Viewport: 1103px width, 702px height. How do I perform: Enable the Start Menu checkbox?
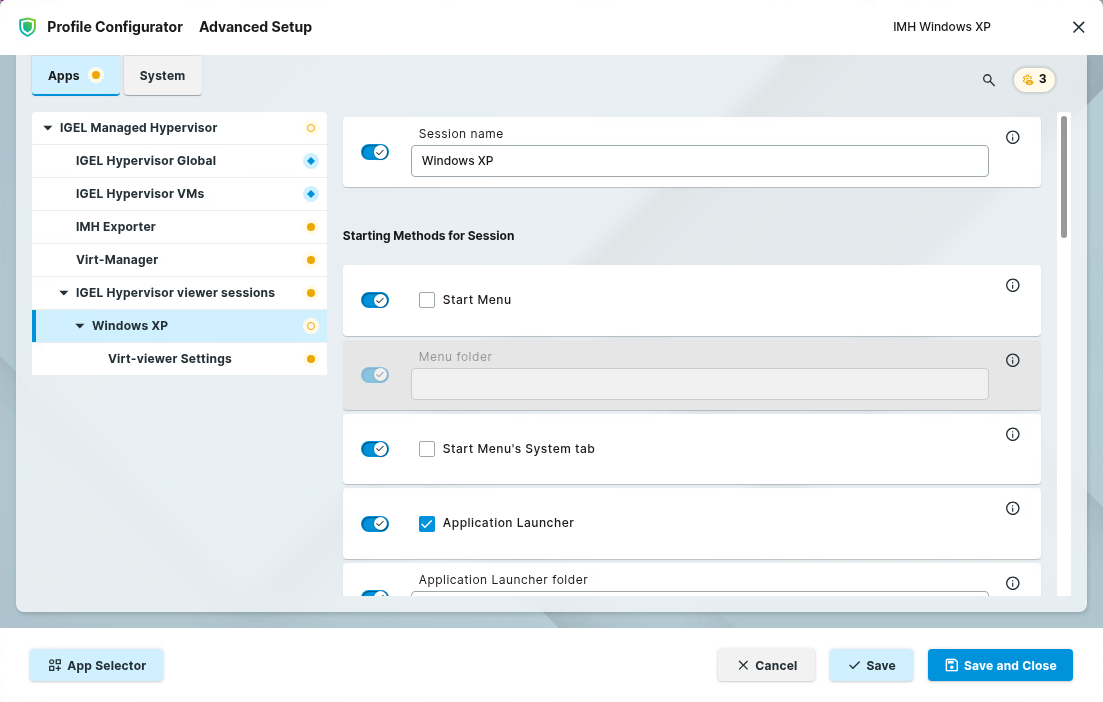427,300
